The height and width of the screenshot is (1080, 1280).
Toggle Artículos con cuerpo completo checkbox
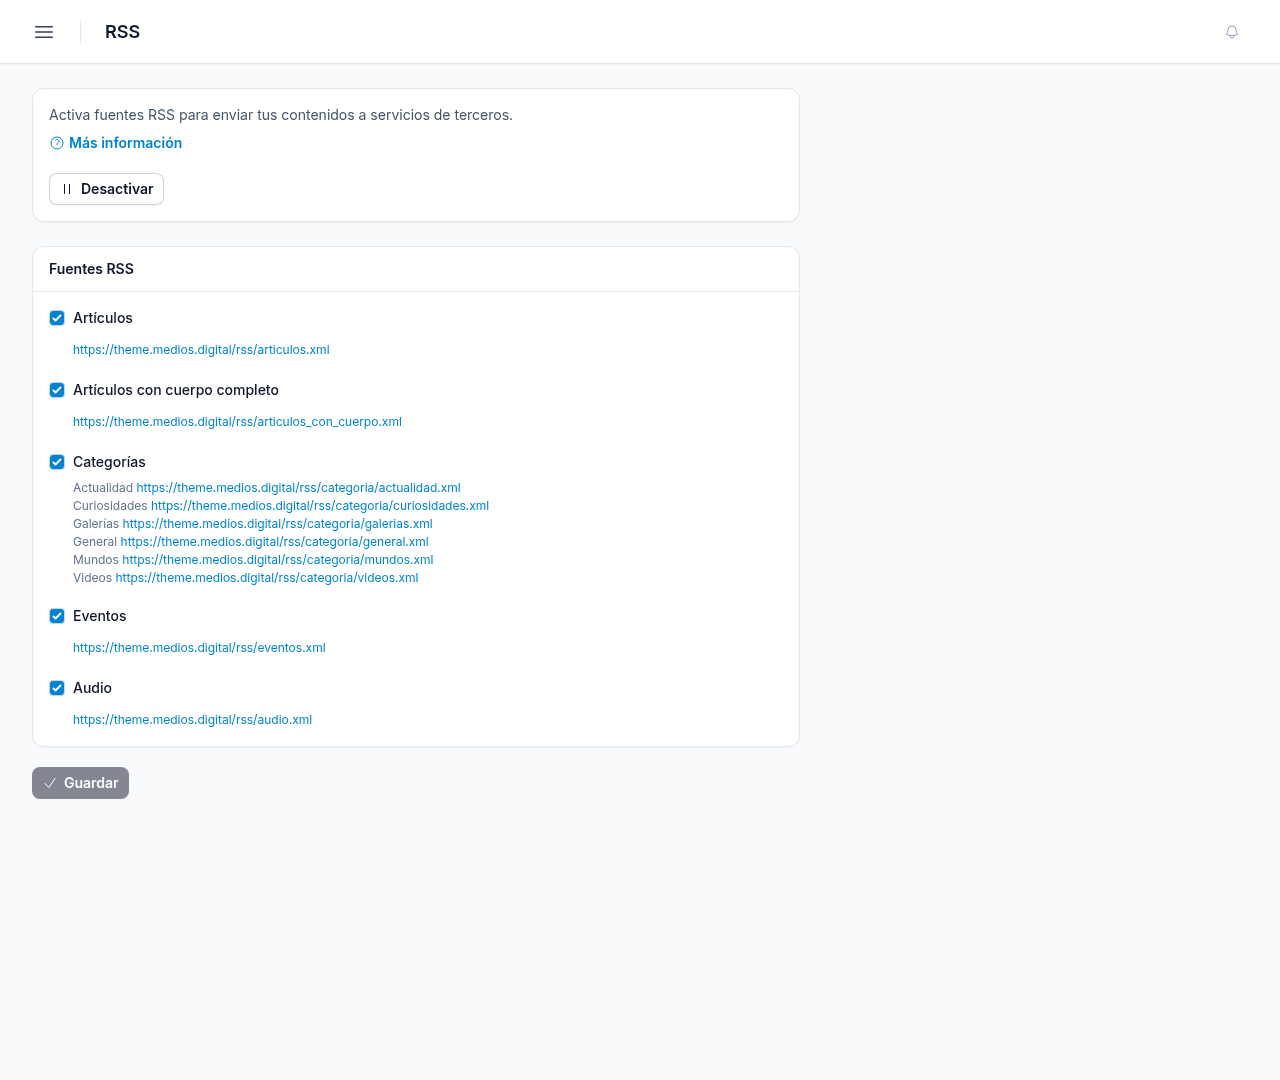(57, 390)
